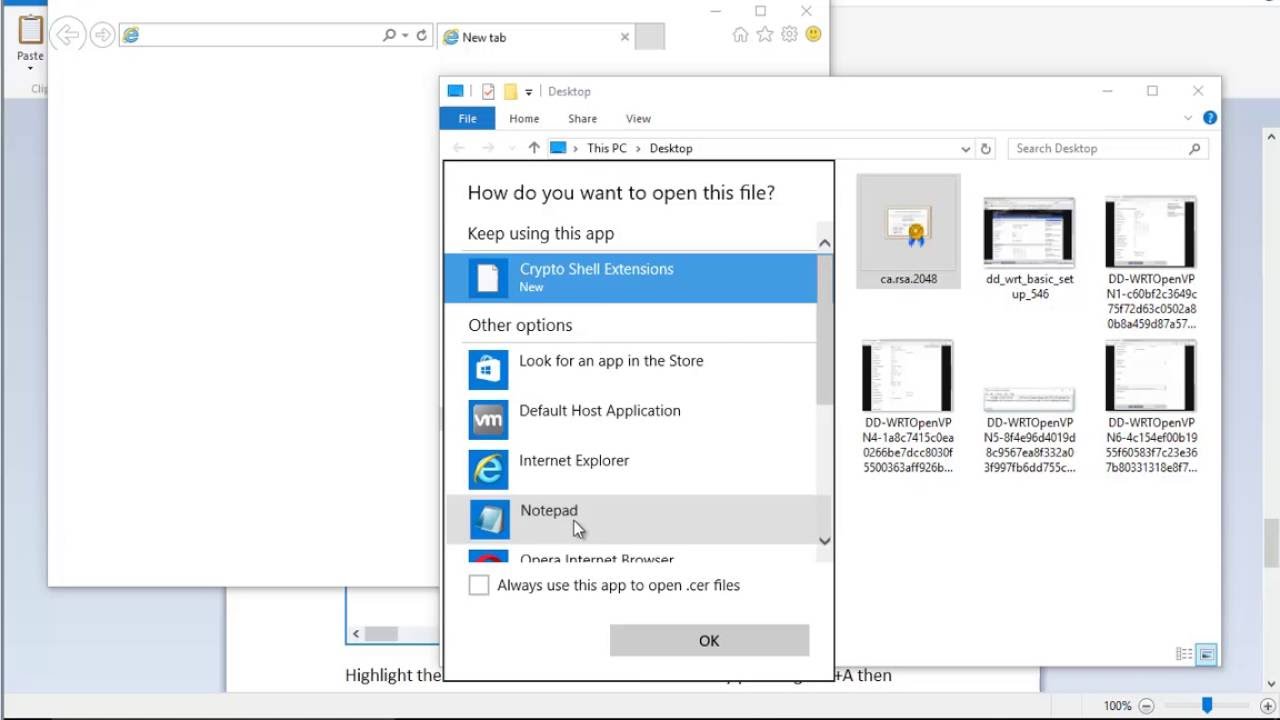Click Desktop in address breadcrumb
This screenshot has height=720, width=1280.
pos(671,148)
